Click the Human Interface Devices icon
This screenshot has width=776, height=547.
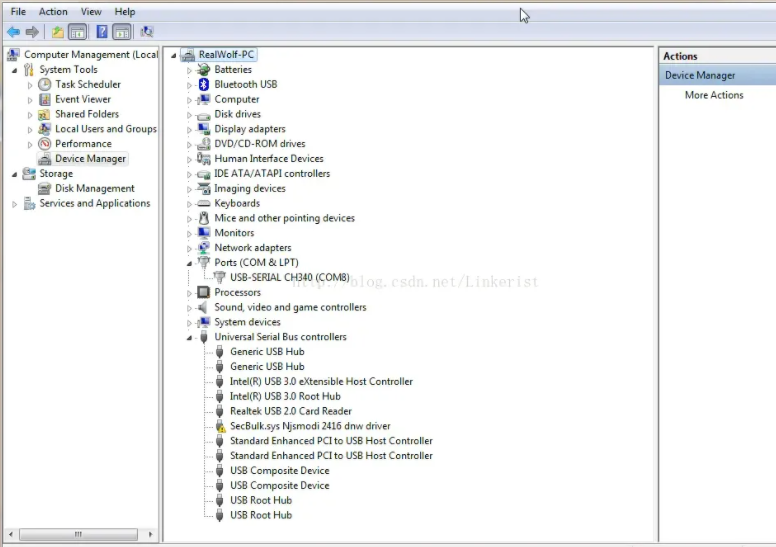coord(203,158)
